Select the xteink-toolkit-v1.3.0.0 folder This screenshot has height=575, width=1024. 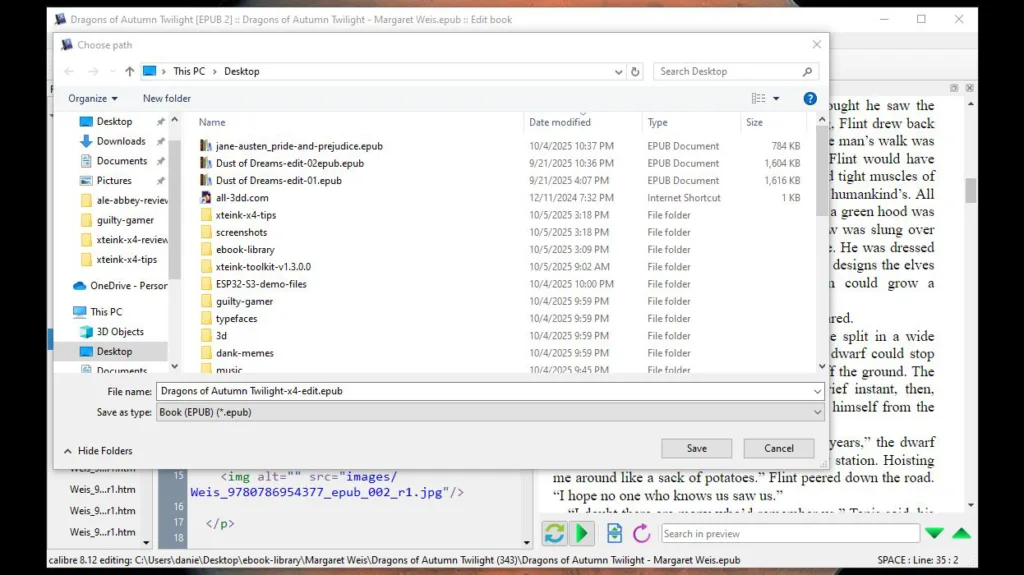[x=263, y=267]
